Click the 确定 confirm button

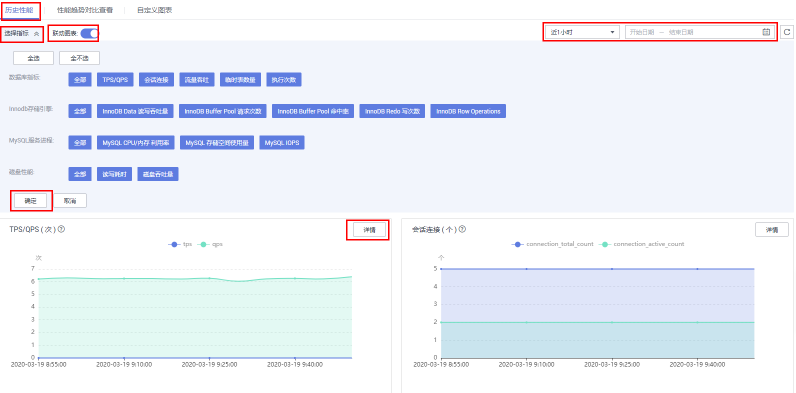point(31,201)
